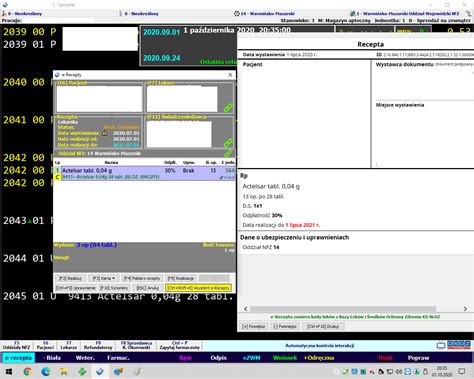Click the yellow Asystent e-Recepty button

click(x=198, y=288)
